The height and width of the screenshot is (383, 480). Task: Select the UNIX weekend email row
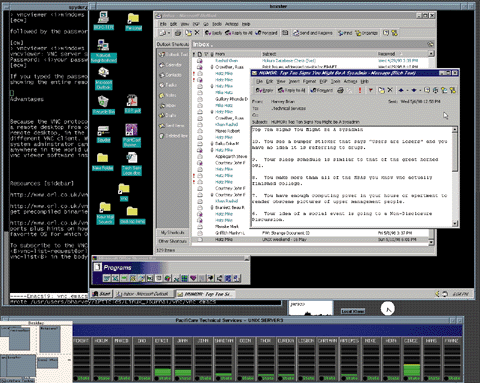coord(311,239)
